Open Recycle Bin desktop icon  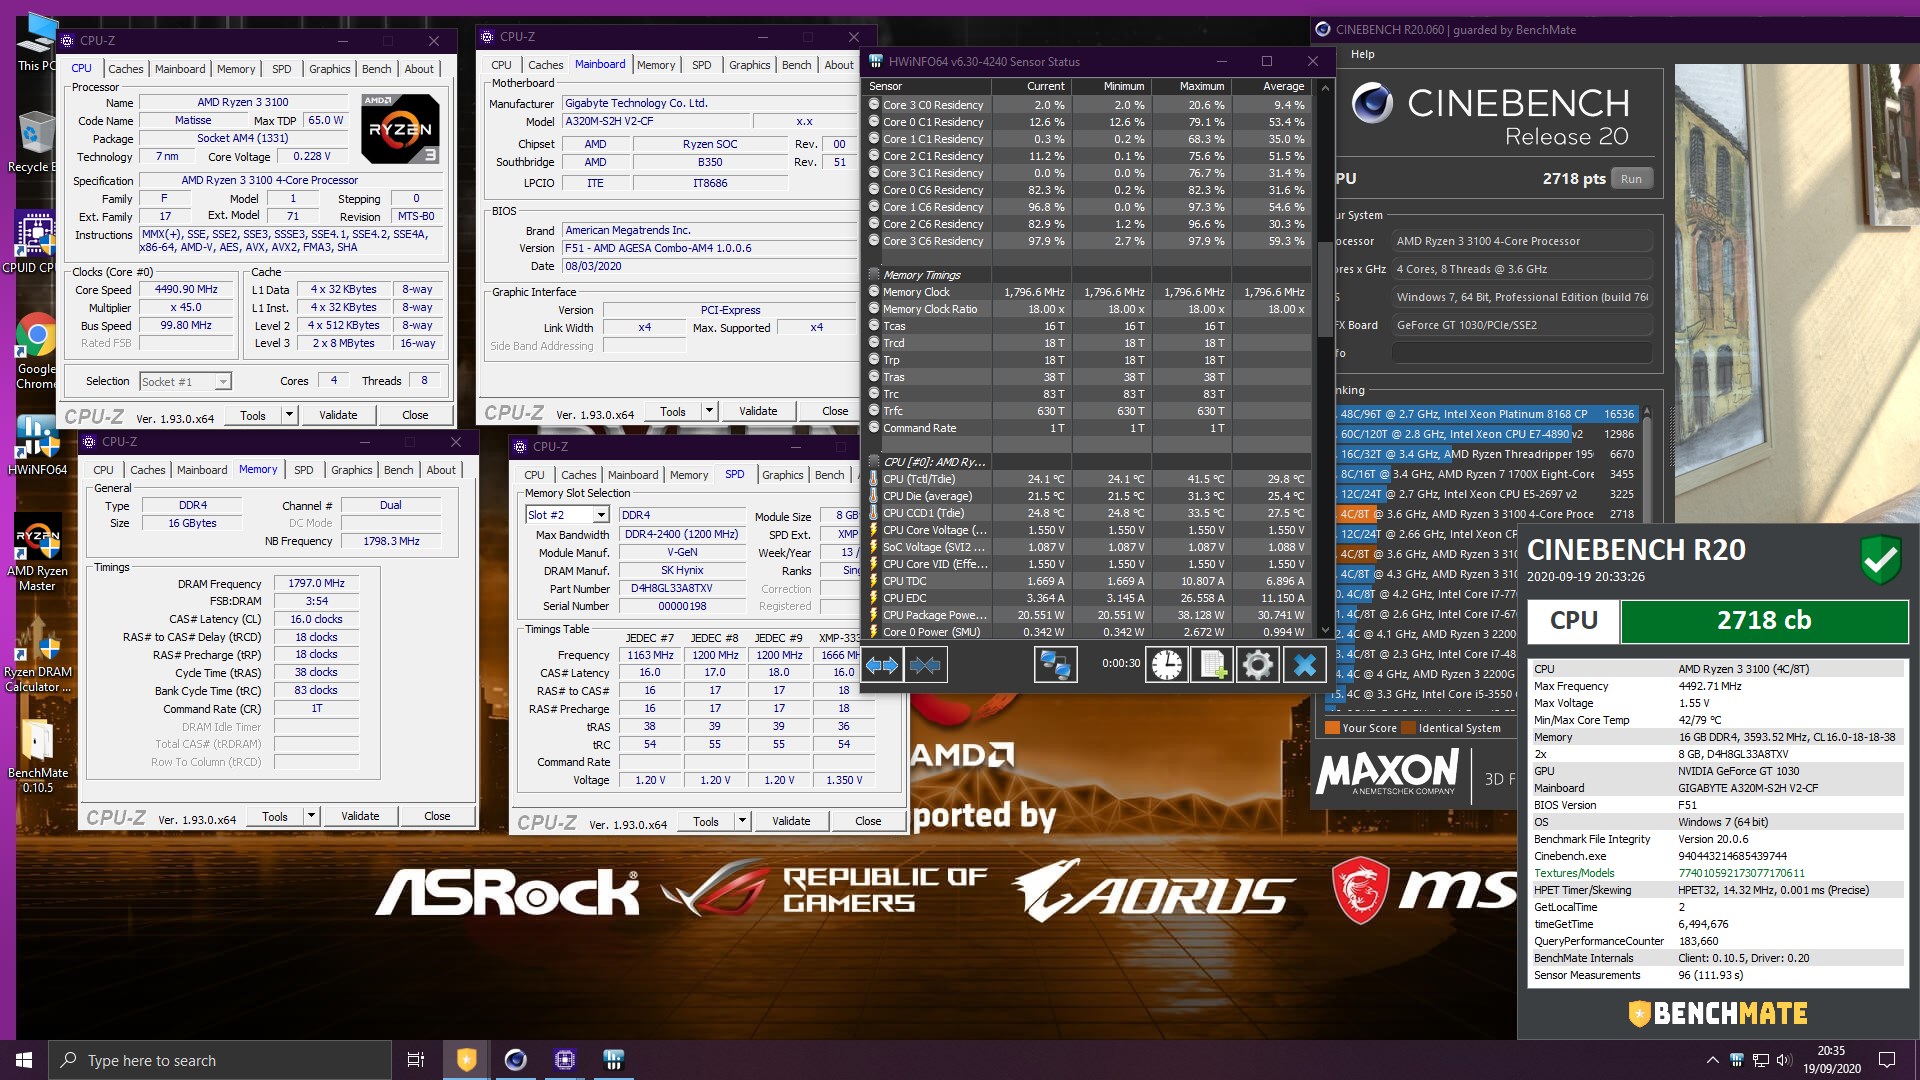coord(36,143)
